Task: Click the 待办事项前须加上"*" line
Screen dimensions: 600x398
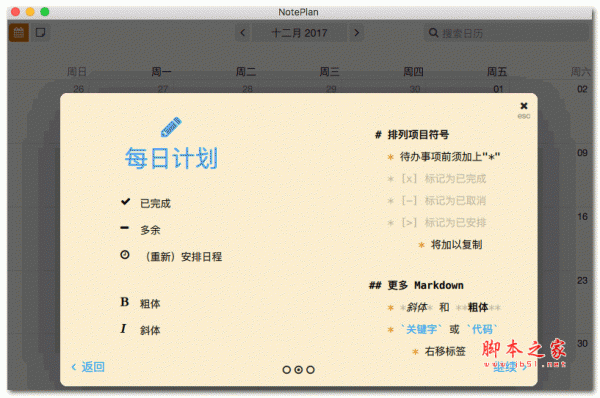Action: pos(444,157)
